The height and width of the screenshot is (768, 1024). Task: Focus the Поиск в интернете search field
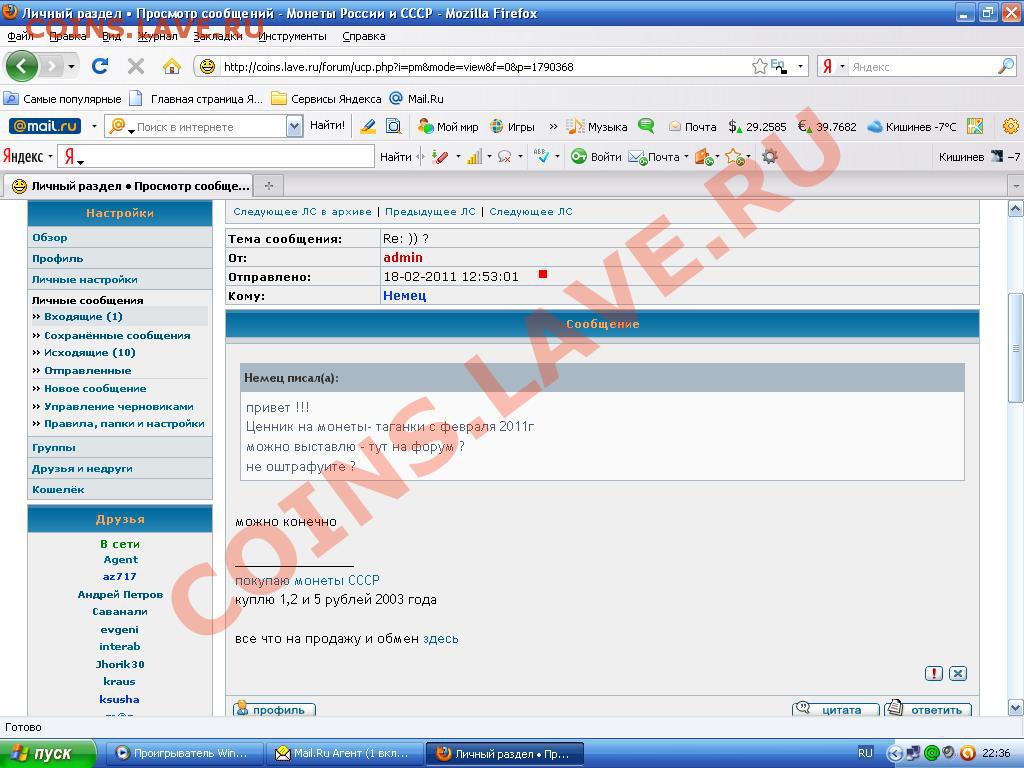(206, 126)
